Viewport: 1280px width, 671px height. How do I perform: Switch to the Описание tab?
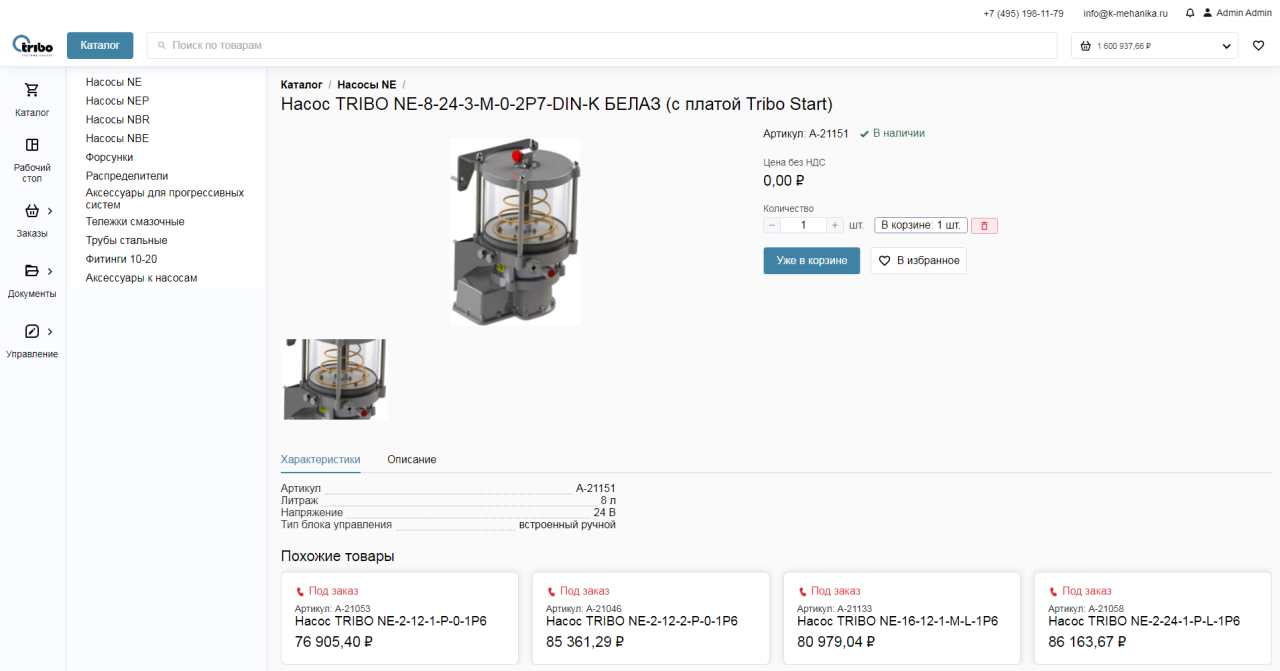(411, 460)
